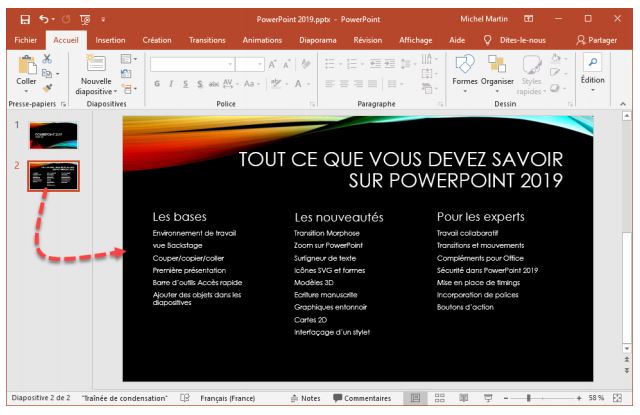Open the Insertion tab
The image size is (640, 415).
109,41
